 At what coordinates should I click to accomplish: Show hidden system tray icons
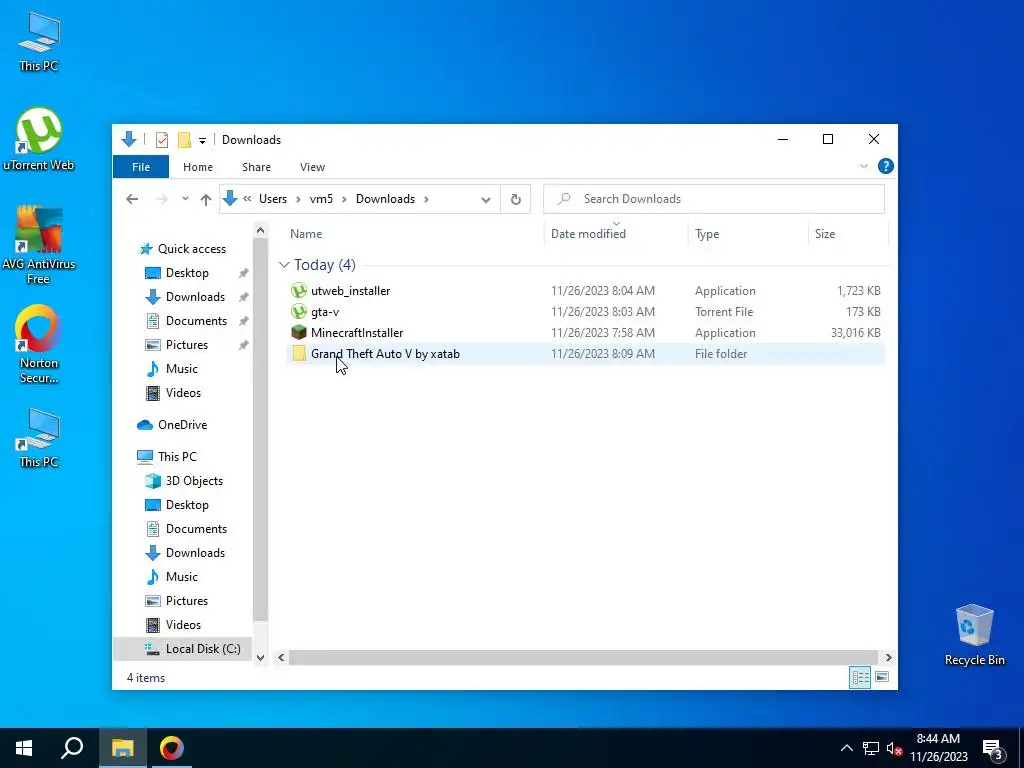tap(846, 748)
